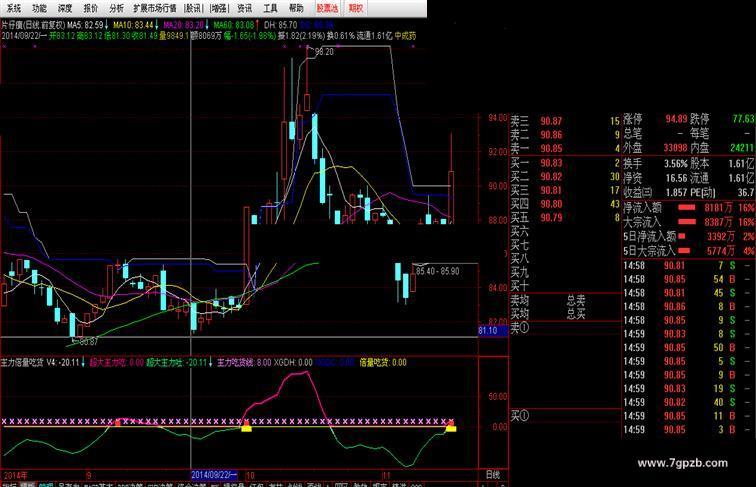Open the 深度 menu
This screenshot has width=756, height=487.
(x=65, y=8)
